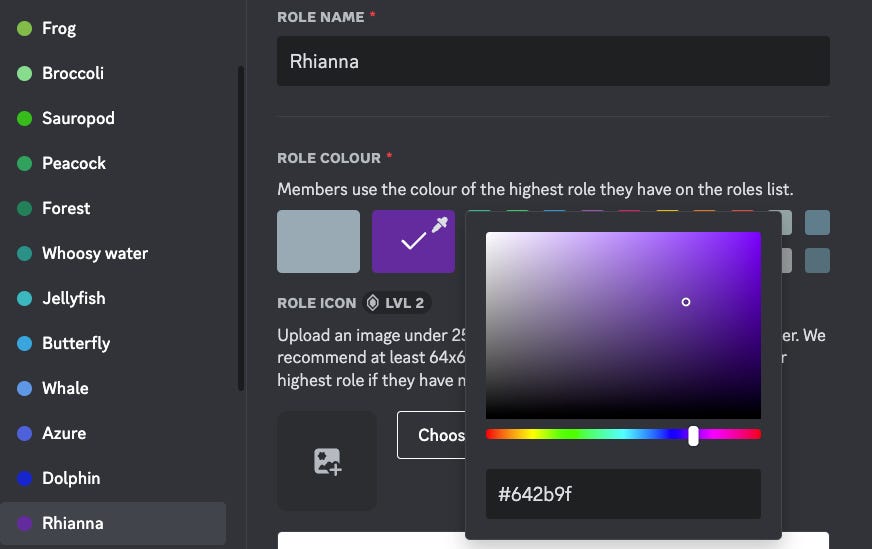Click the Choose Image button

pos(432,435)
